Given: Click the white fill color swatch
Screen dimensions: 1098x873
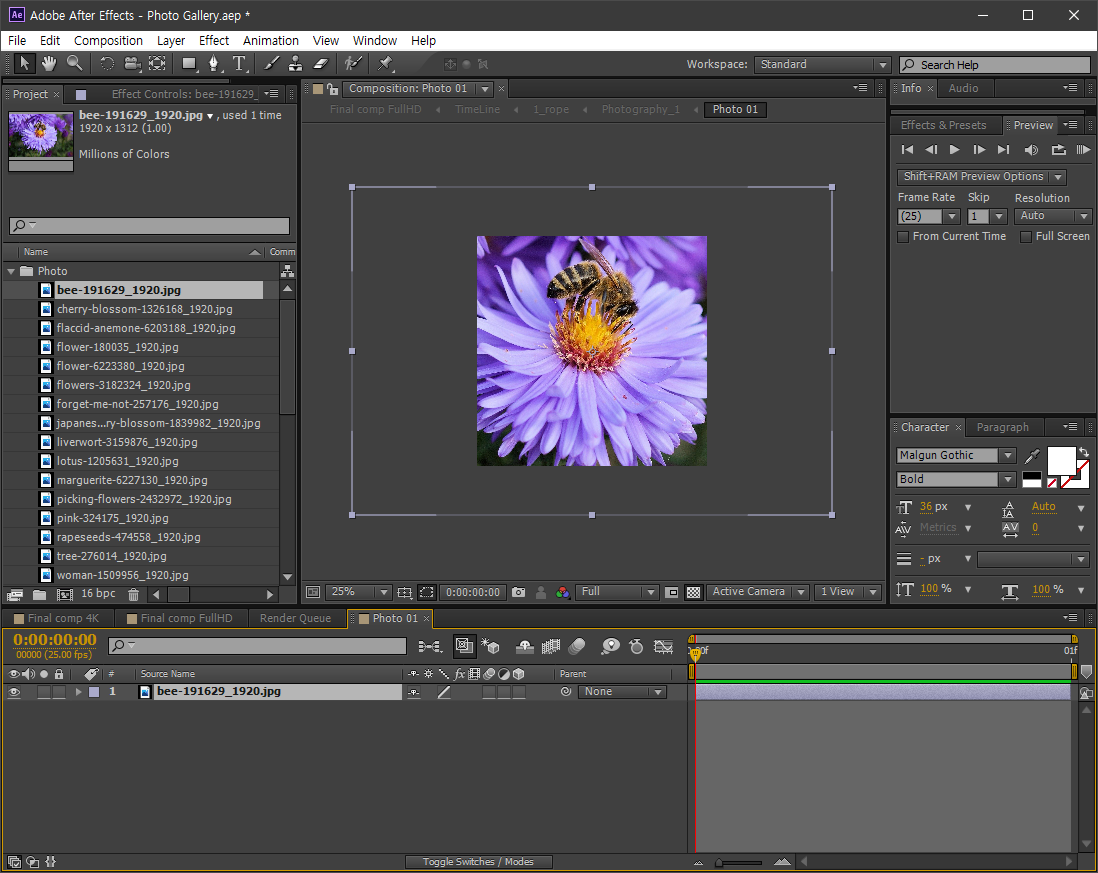Looking at the screenshot, I should coord(1060,460).
